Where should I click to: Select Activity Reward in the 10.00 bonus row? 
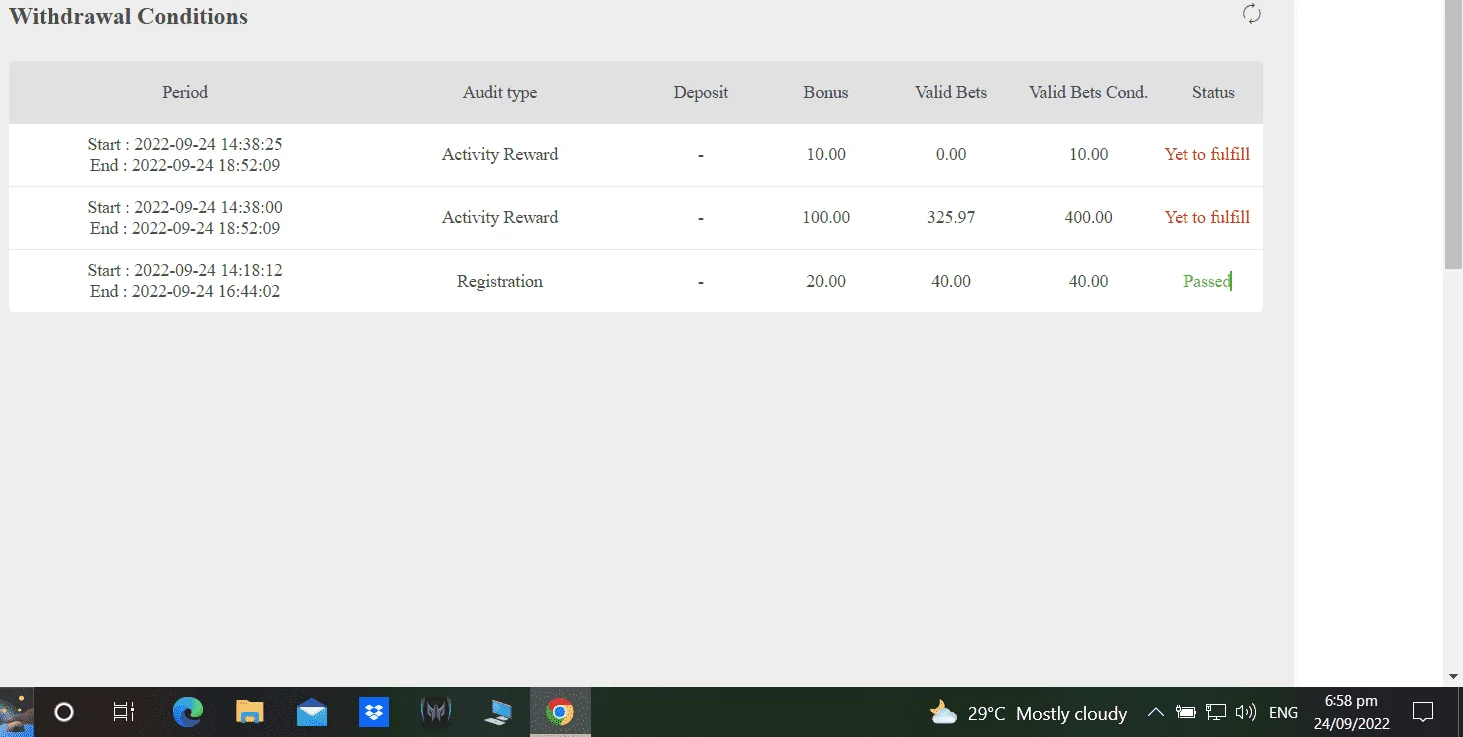(x=500, y=154)
